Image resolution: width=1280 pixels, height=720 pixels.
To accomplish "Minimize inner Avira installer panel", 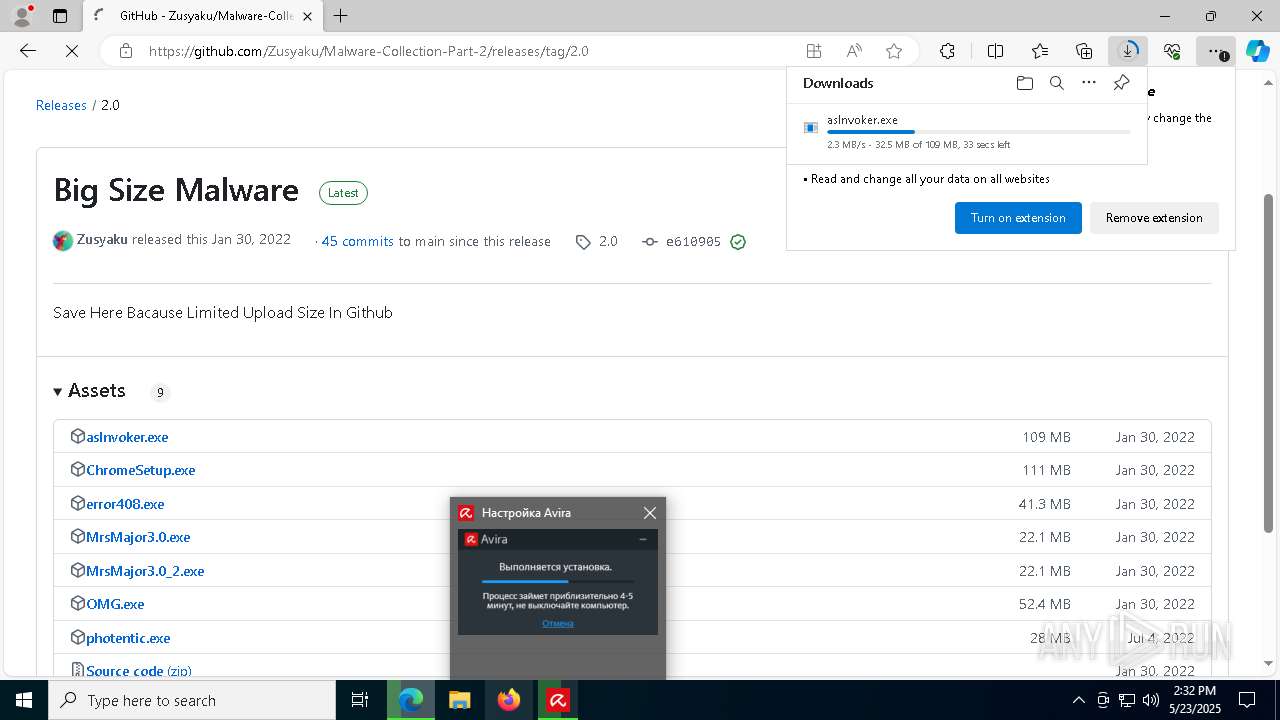I will pos(643,539).
